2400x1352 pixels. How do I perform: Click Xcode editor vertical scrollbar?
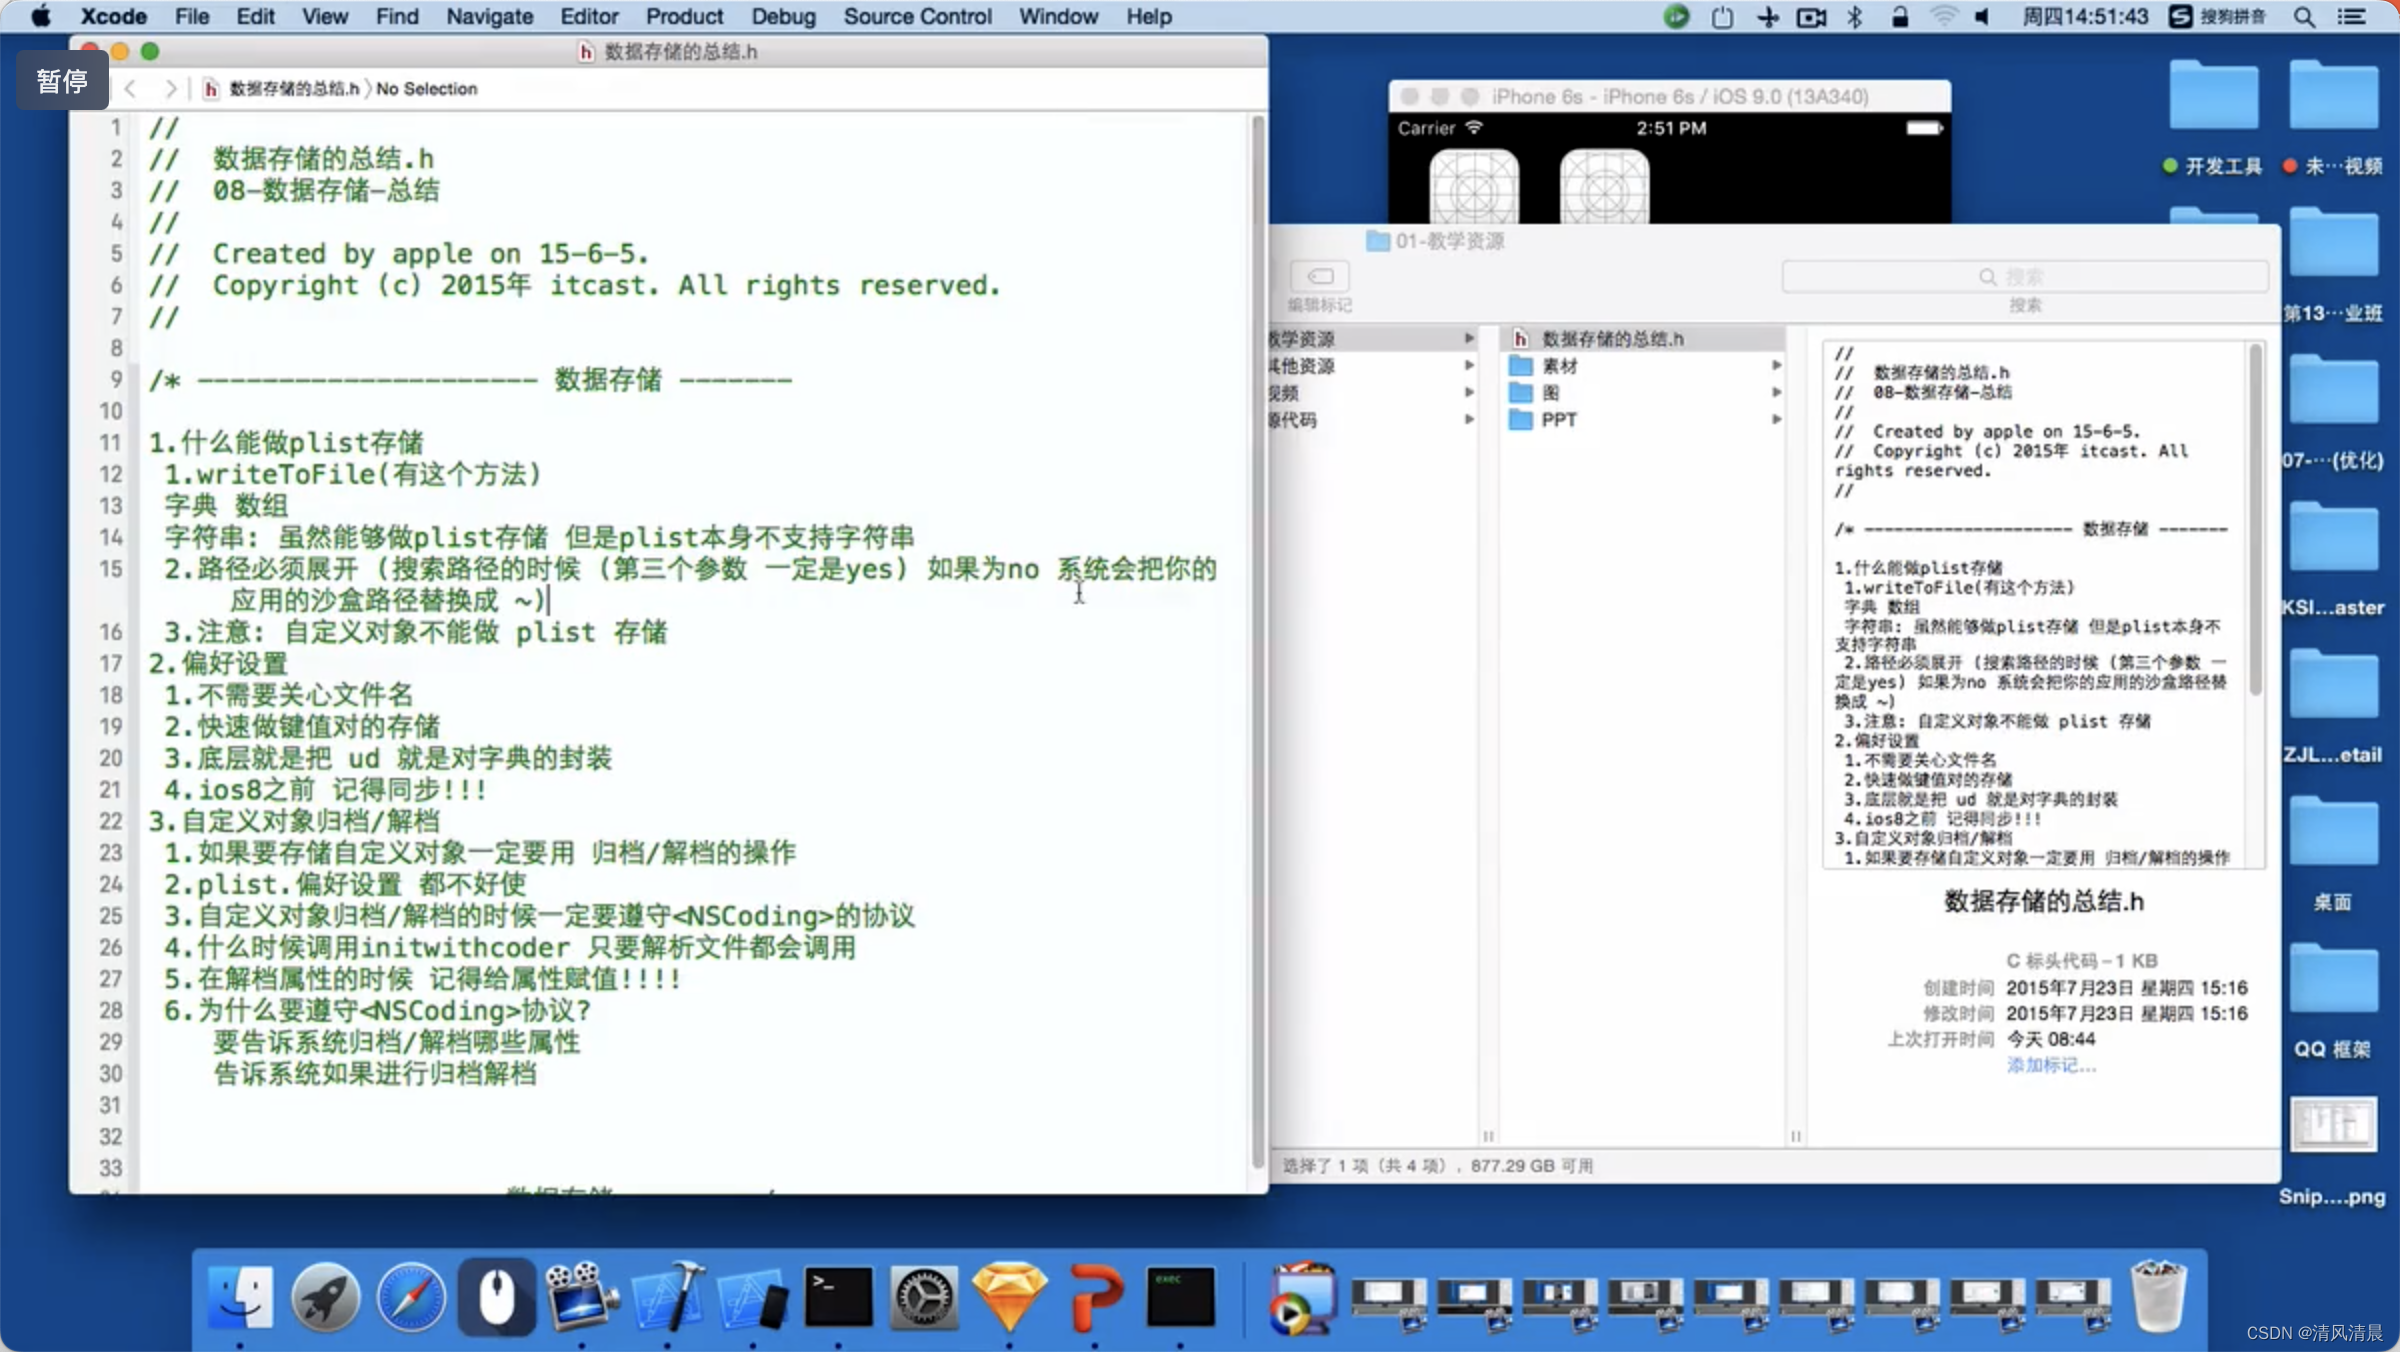click(x=1257, y=640)
